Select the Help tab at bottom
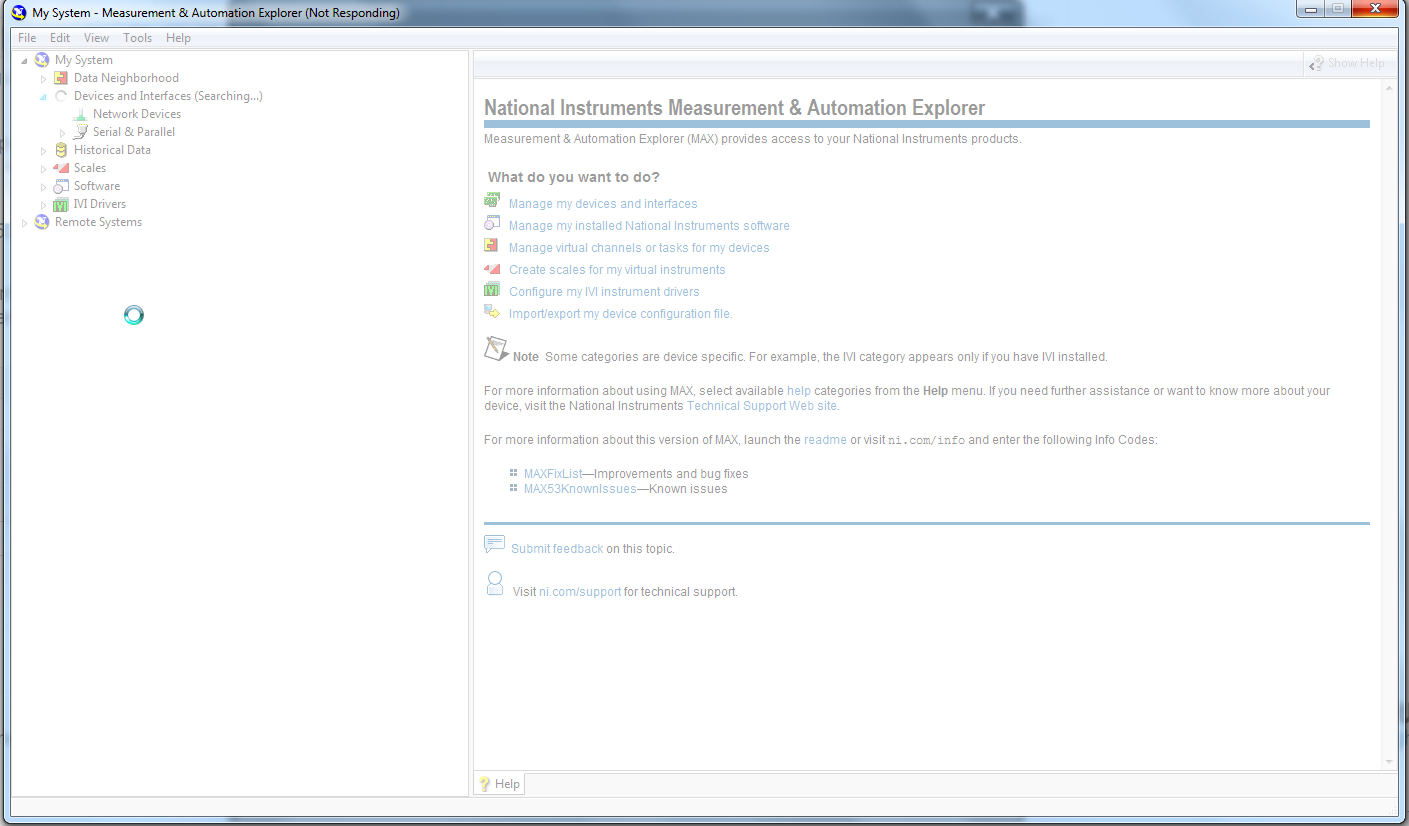Viewport: 1409px width, 826px height. [499, 784]
